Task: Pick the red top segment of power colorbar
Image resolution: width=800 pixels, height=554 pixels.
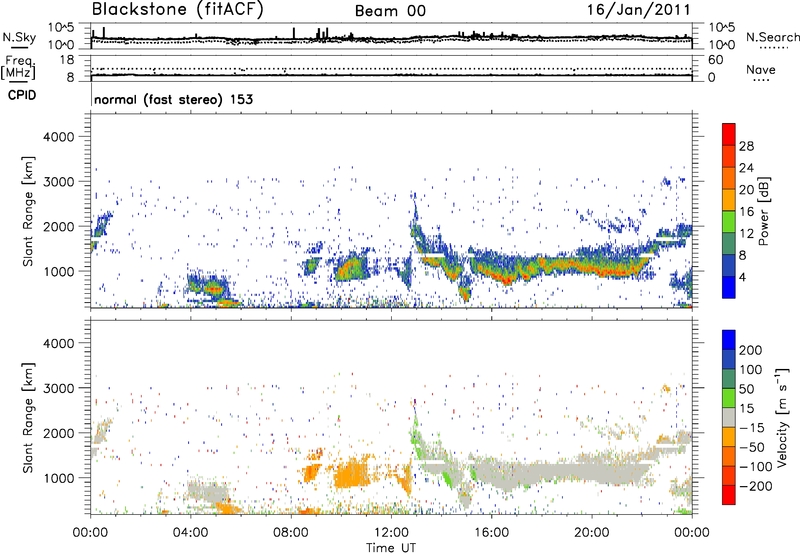Action: 729,134
